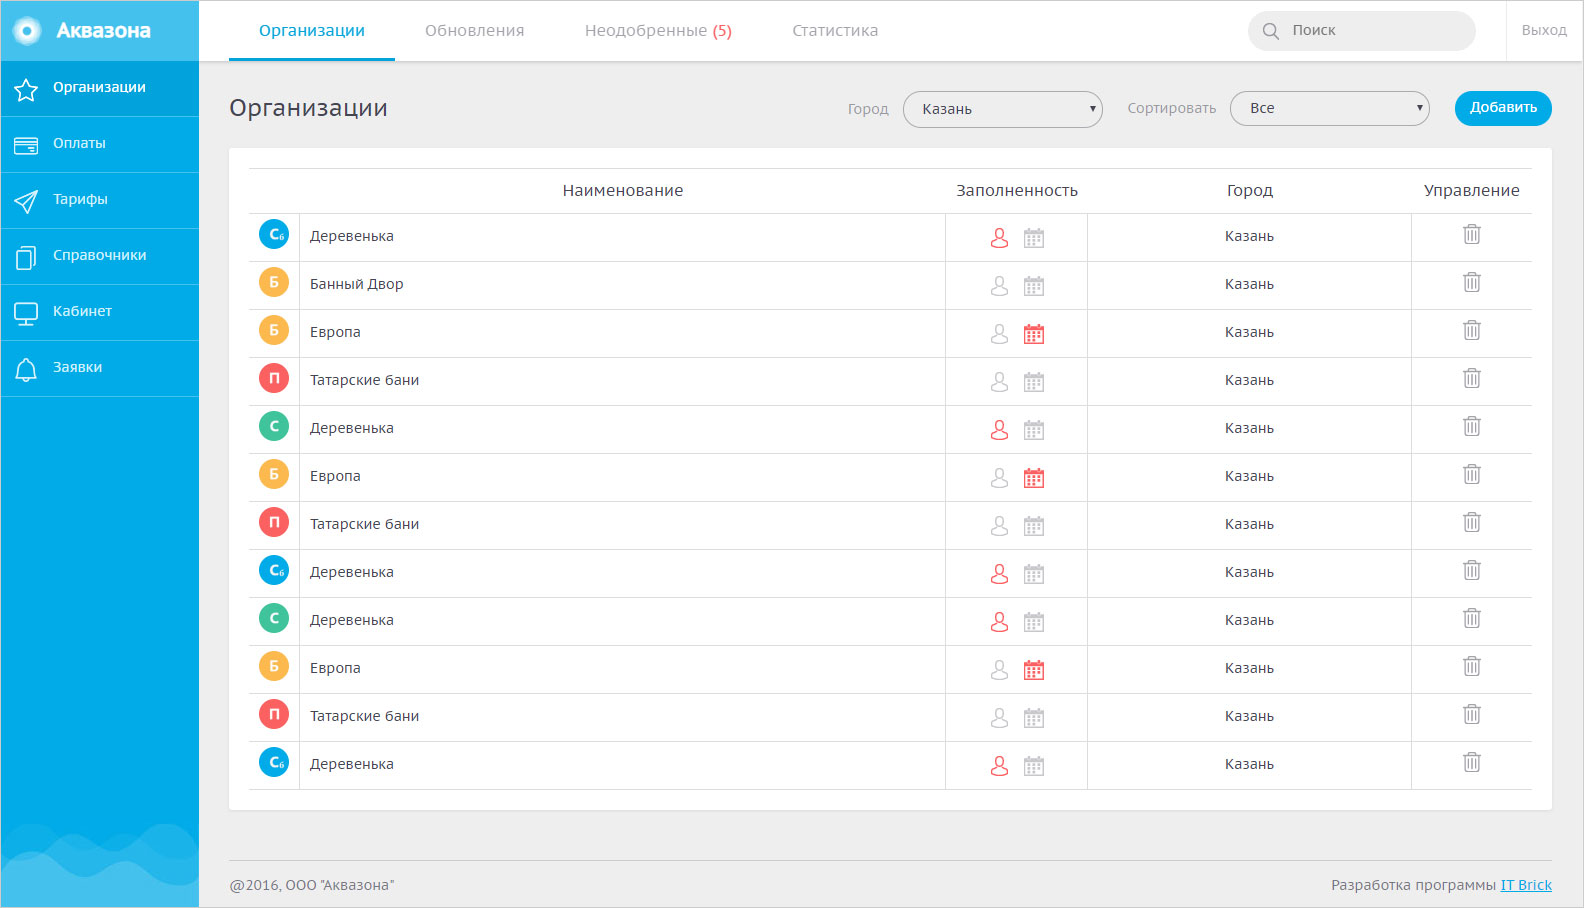Open the Статистика tab

click(x=835, y=31)
